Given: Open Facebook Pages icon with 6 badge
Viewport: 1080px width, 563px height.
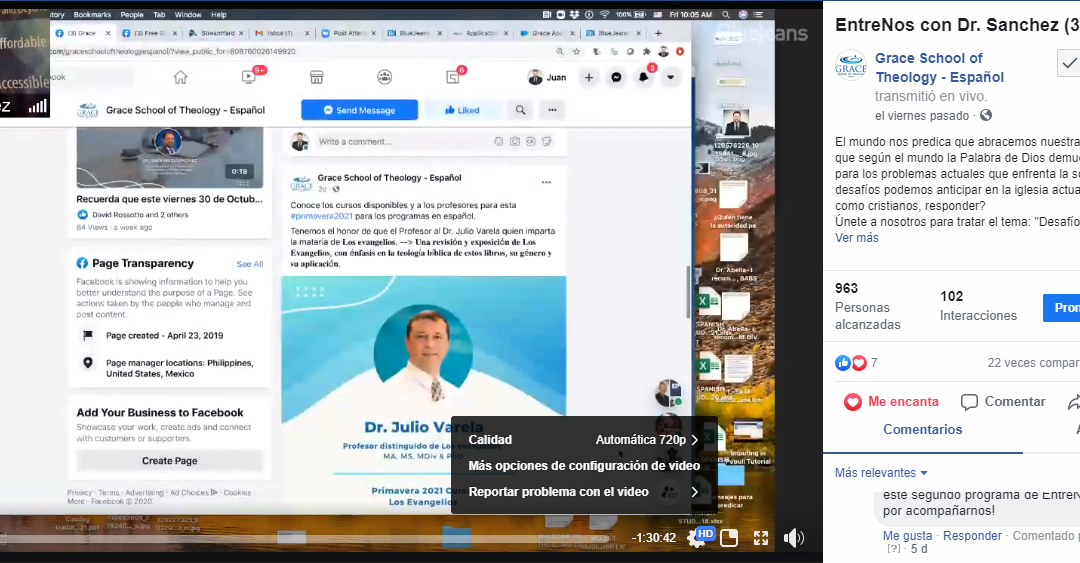Looking at the screenshot, I should 453,77.
